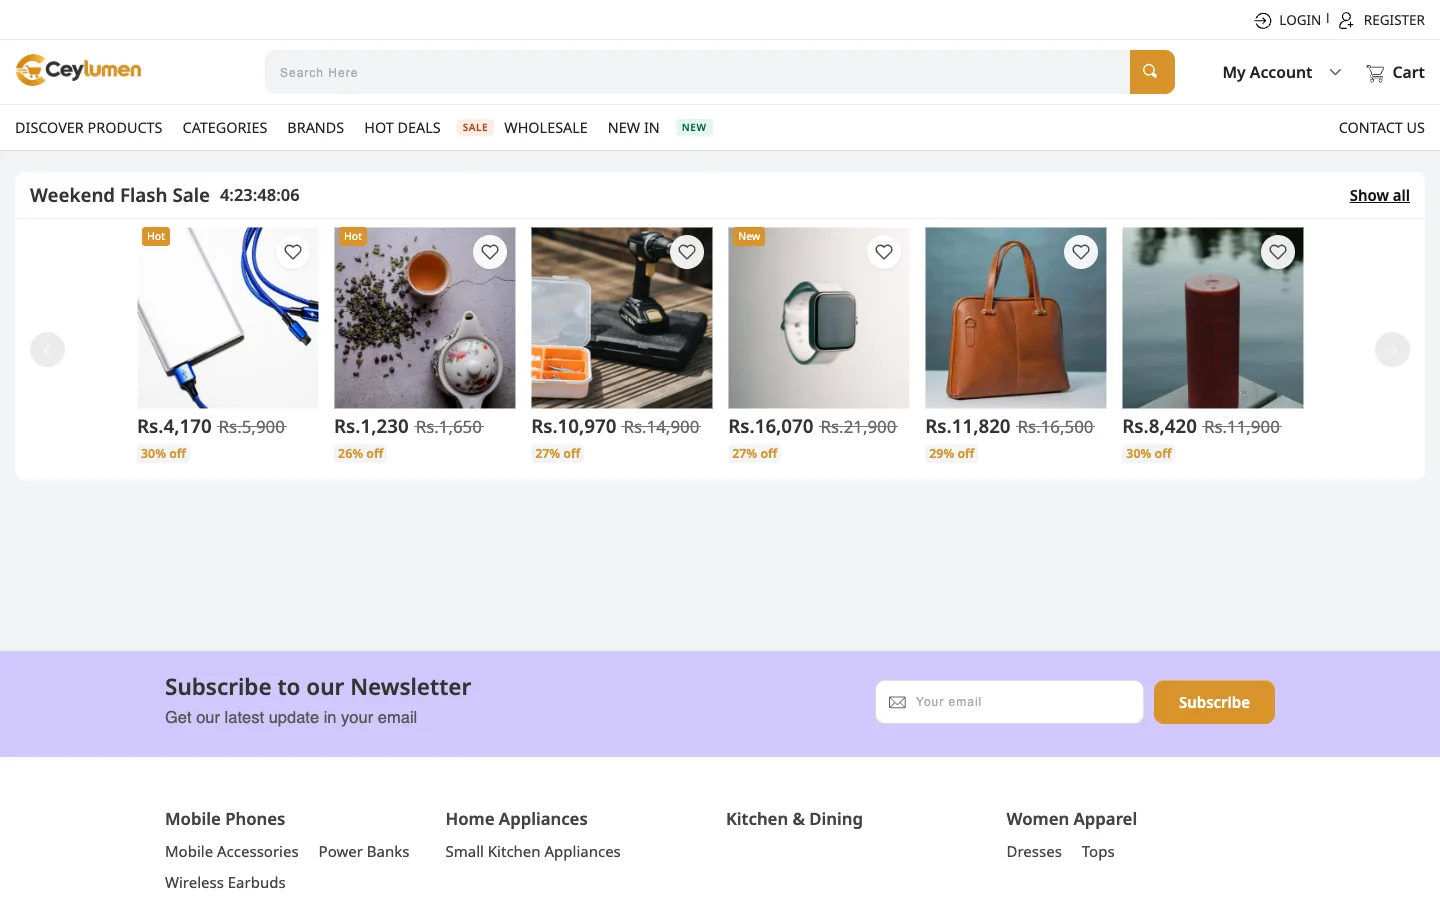Viewport: 1440px width, 900px height.
Task: Open Dresses footer link
Action: (1034, 852)
